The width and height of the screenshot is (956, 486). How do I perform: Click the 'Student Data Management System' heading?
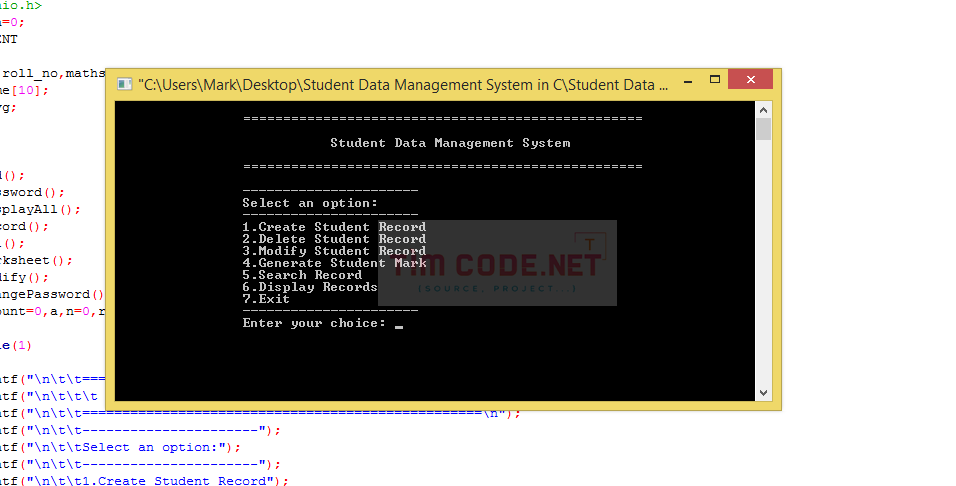[451, 143]
